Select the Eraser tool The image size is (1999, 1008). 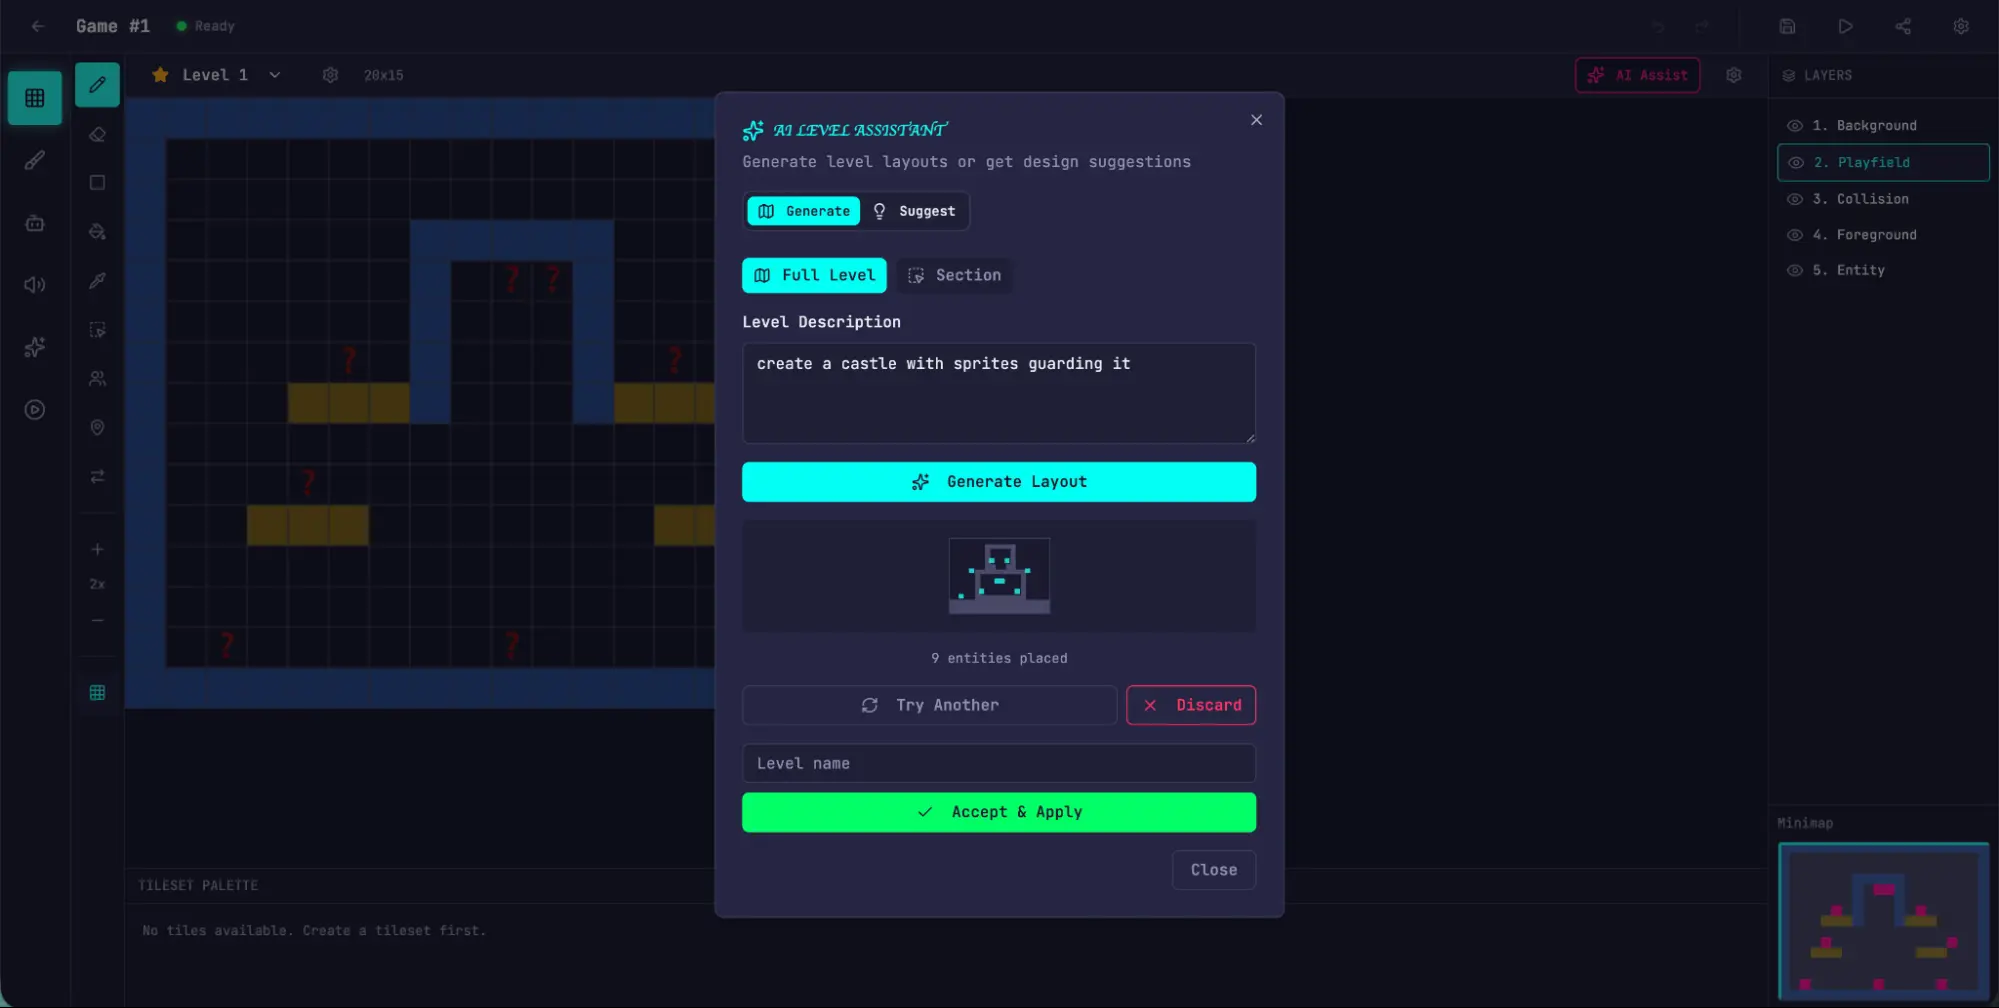97,134
